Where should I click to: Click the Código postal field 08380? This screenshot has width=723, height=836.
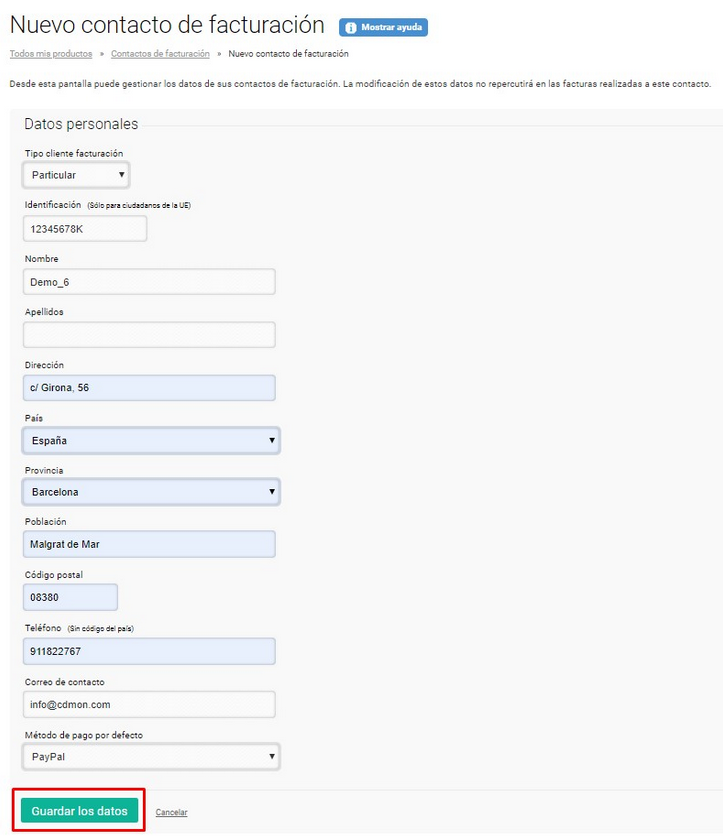click(70, 597)
